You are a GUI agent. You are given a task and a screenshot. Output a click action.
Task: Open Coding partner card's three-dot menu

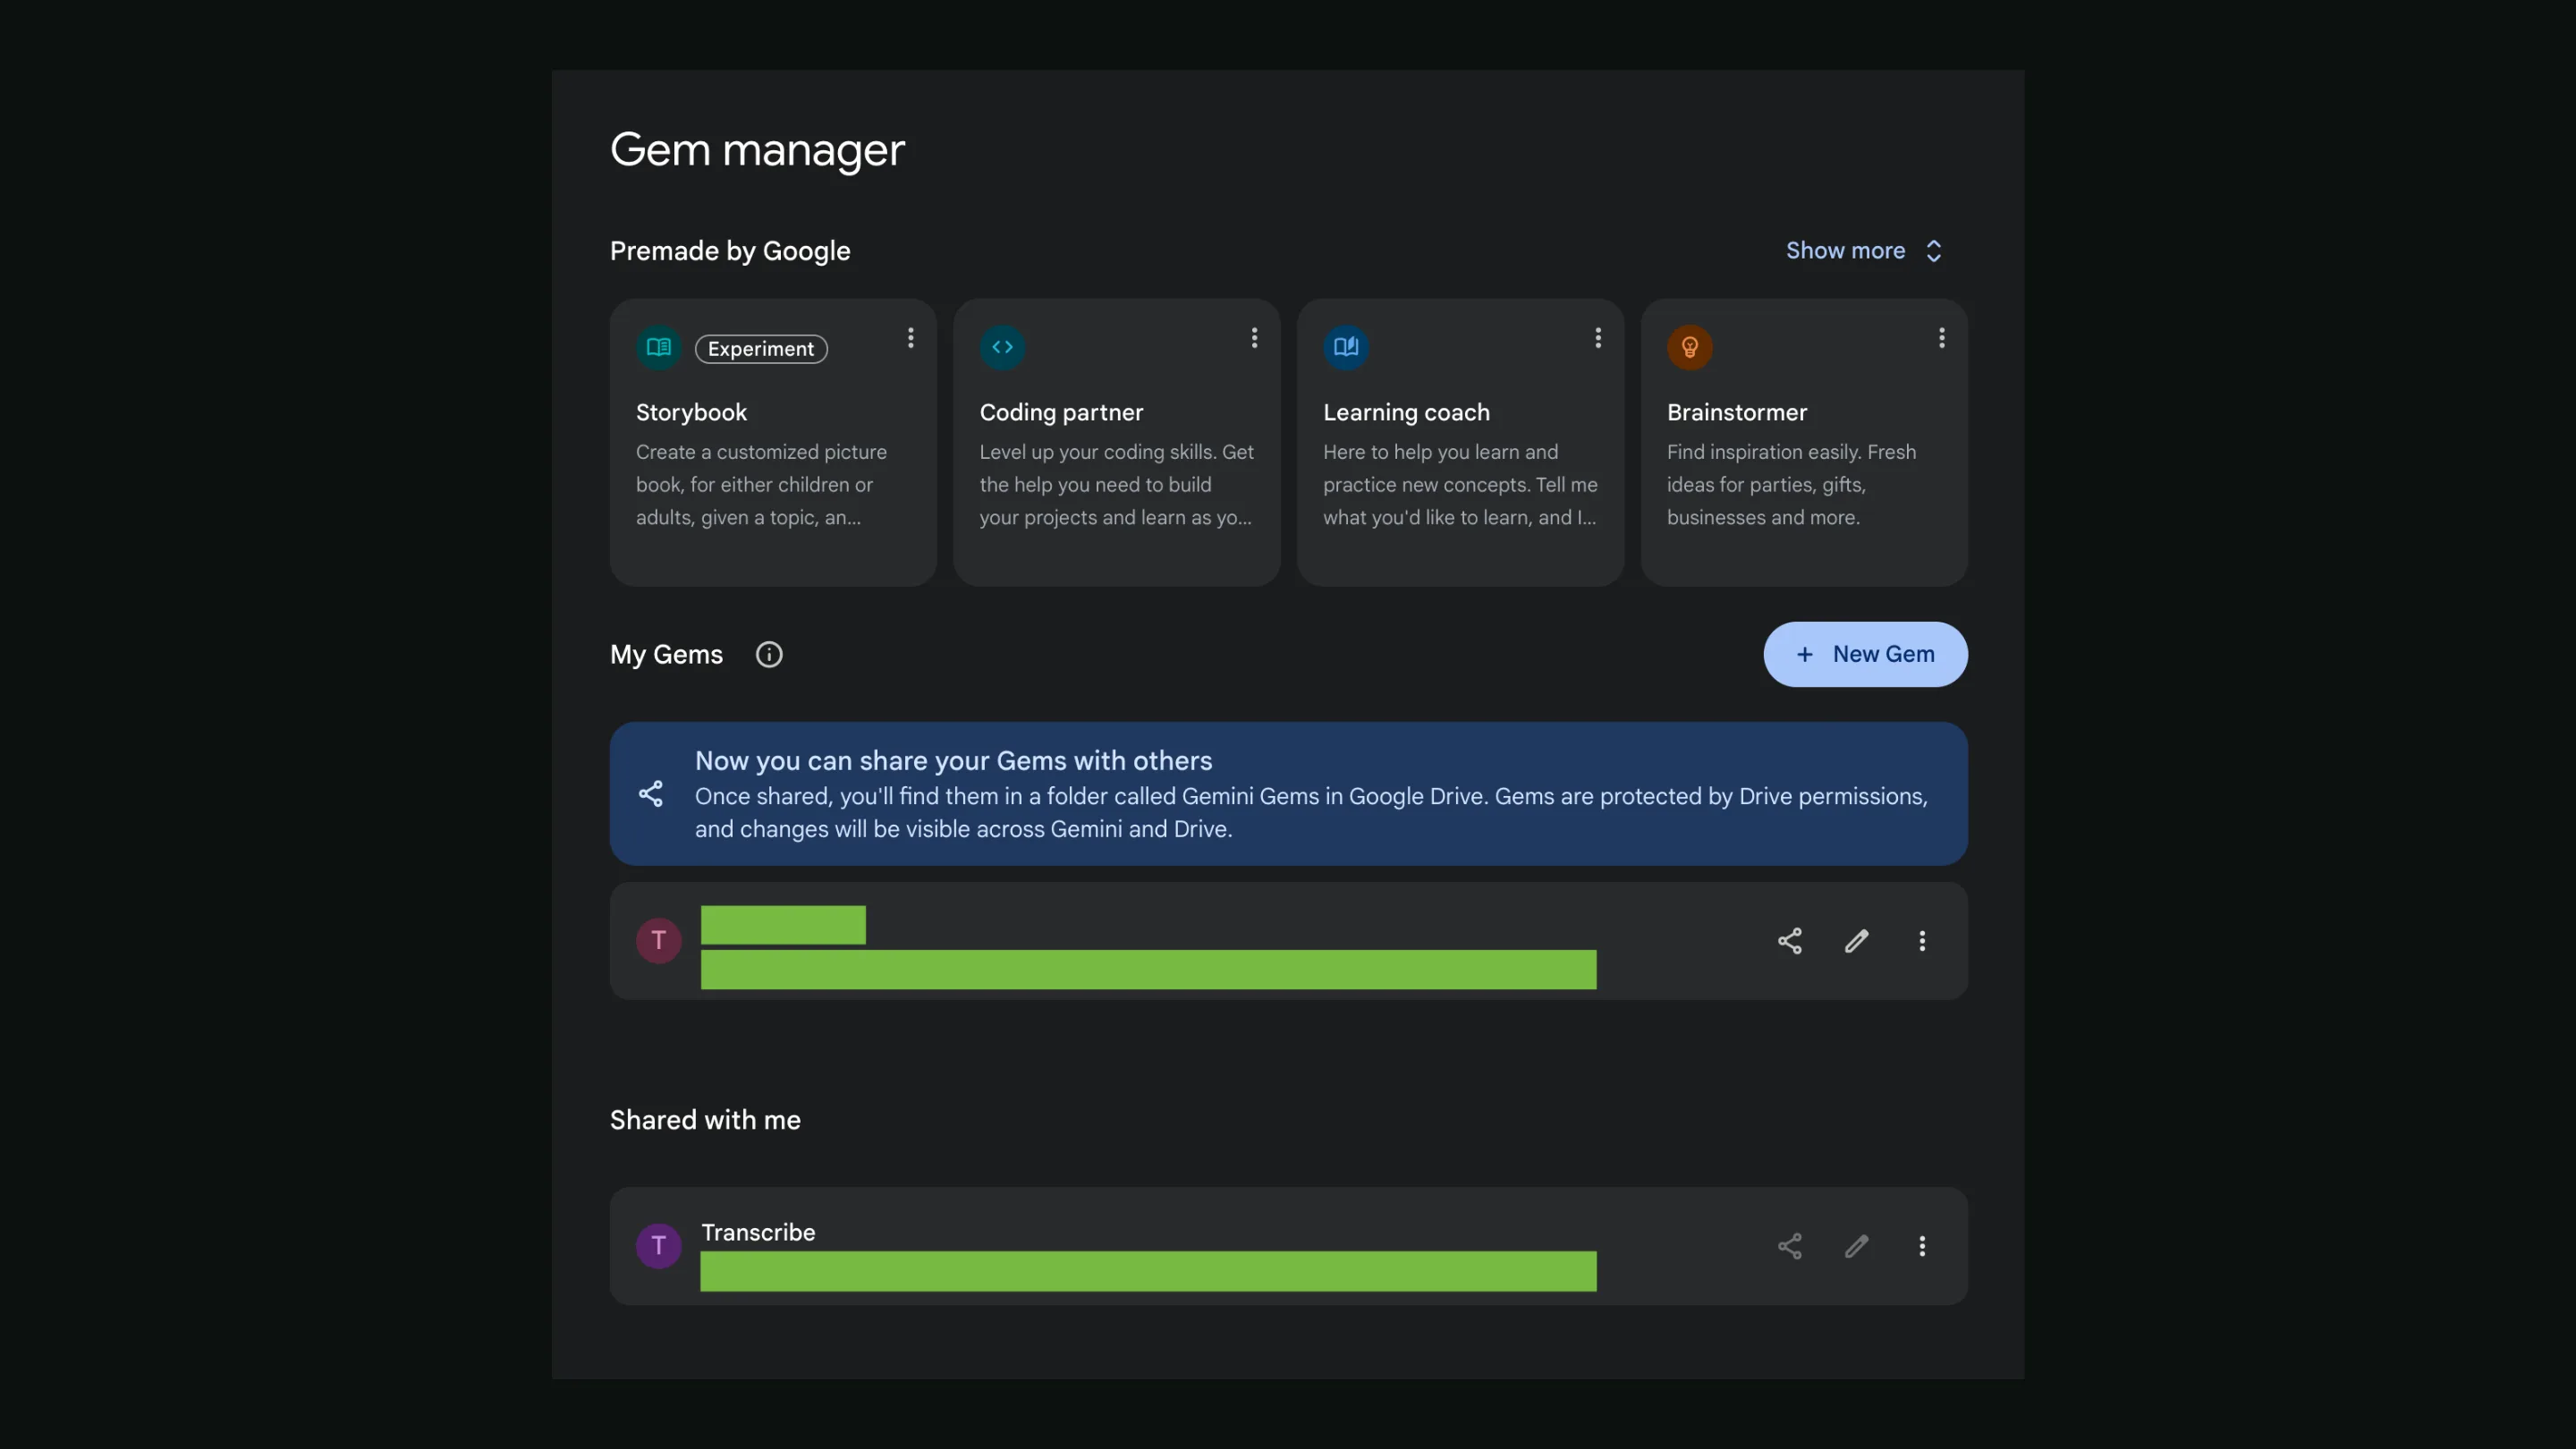[x=1254, y=338]
